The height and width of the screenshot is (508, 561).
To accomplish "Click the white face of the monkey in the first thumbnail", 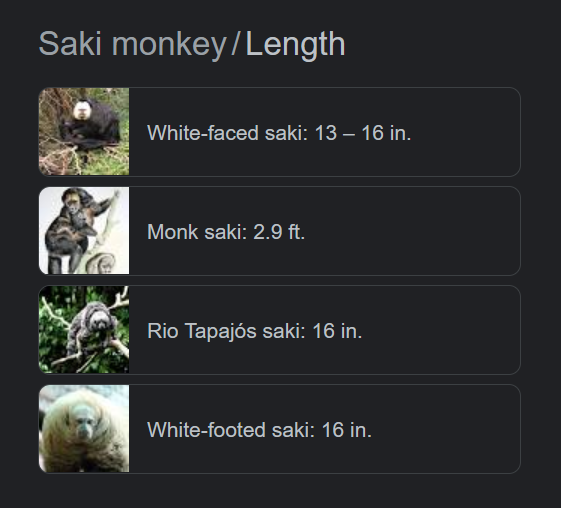I will [81, 110].
